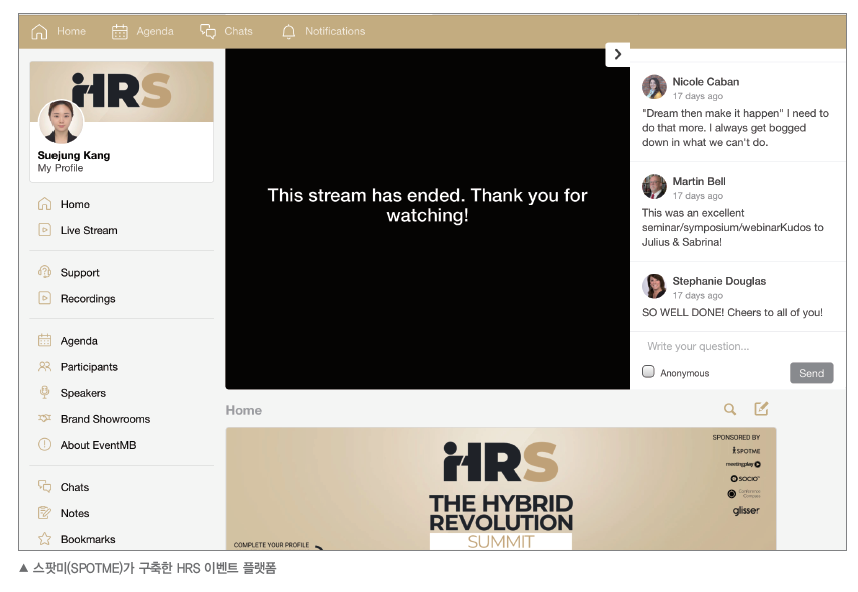Click Nicole Caban's "Dream then make it happen" message
858x592 pixels.
[x=735, y=127]
